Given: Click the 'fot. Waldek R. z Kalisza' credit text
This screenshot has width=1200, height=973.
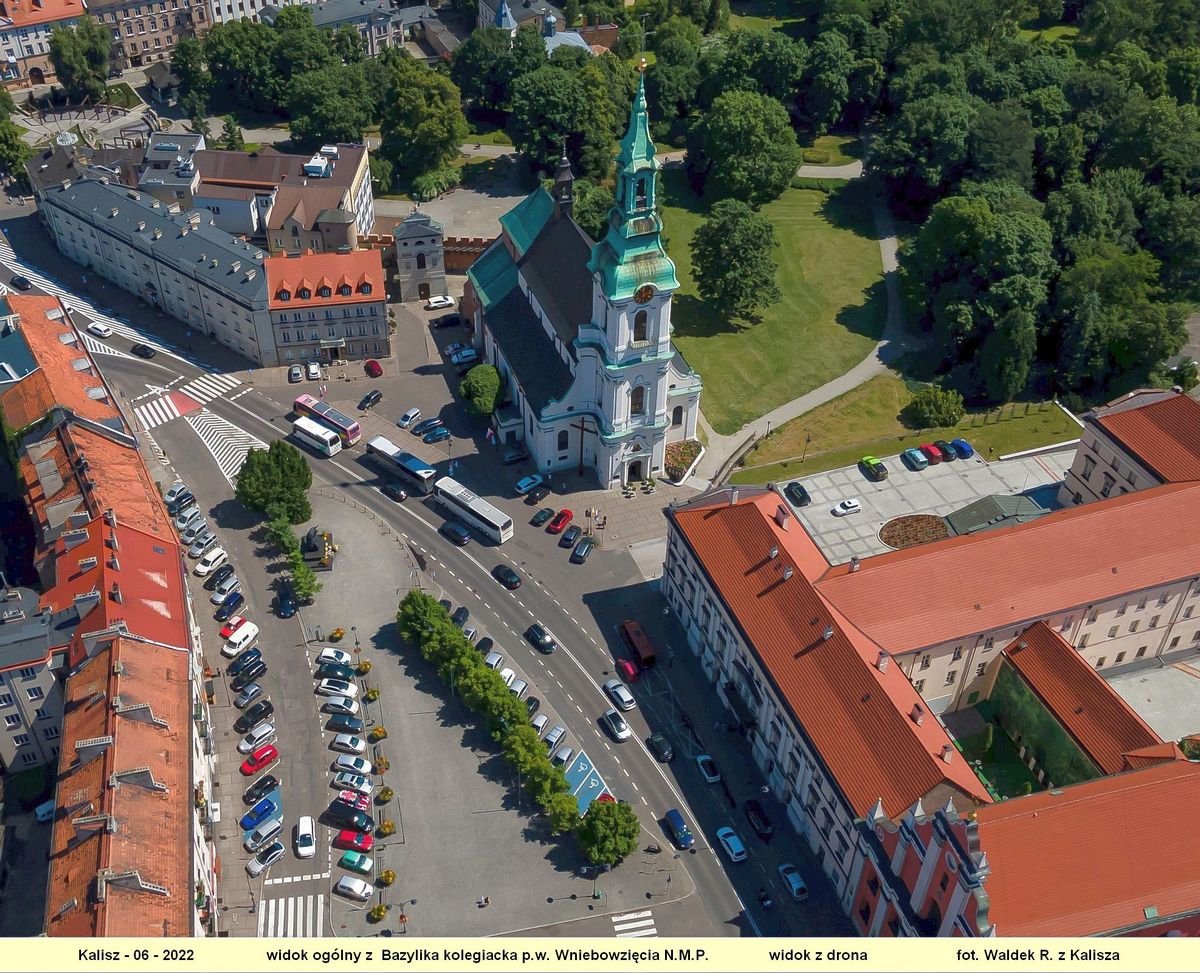Looking at the screenshot, I should [1038, 955].
